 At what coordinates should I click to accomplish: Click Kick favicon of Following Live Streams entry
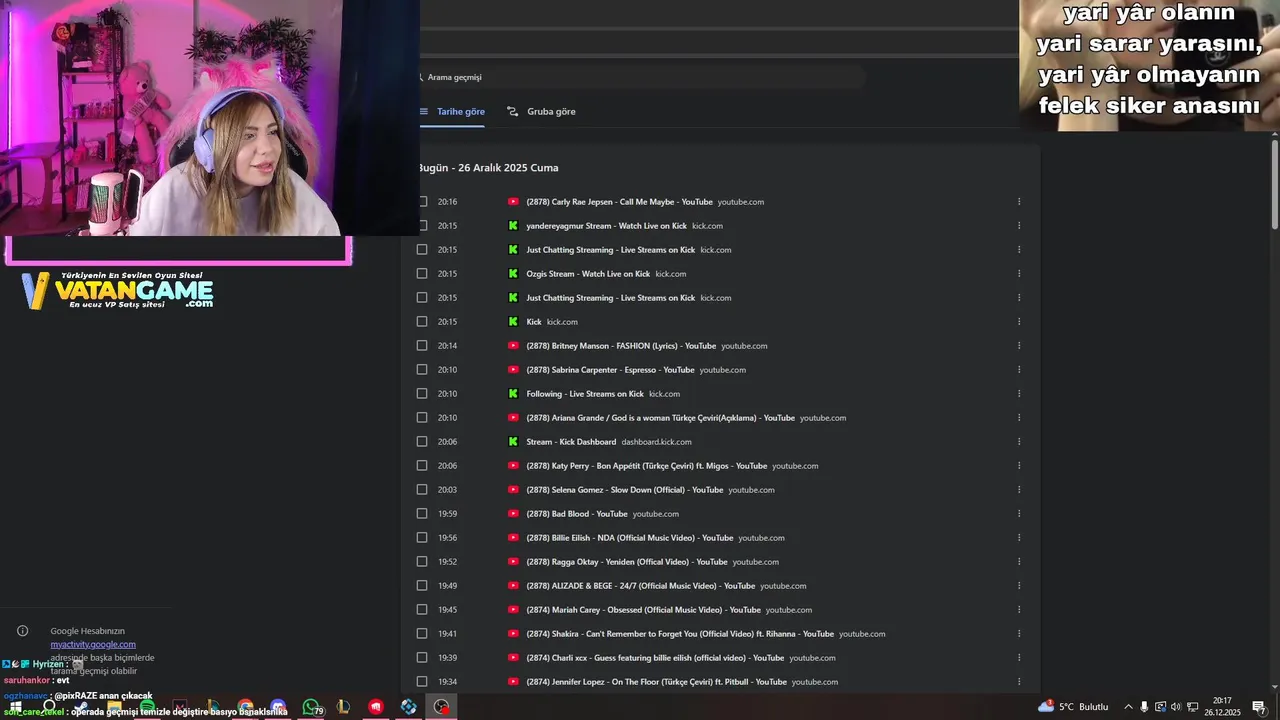click(x=513, y=394)
